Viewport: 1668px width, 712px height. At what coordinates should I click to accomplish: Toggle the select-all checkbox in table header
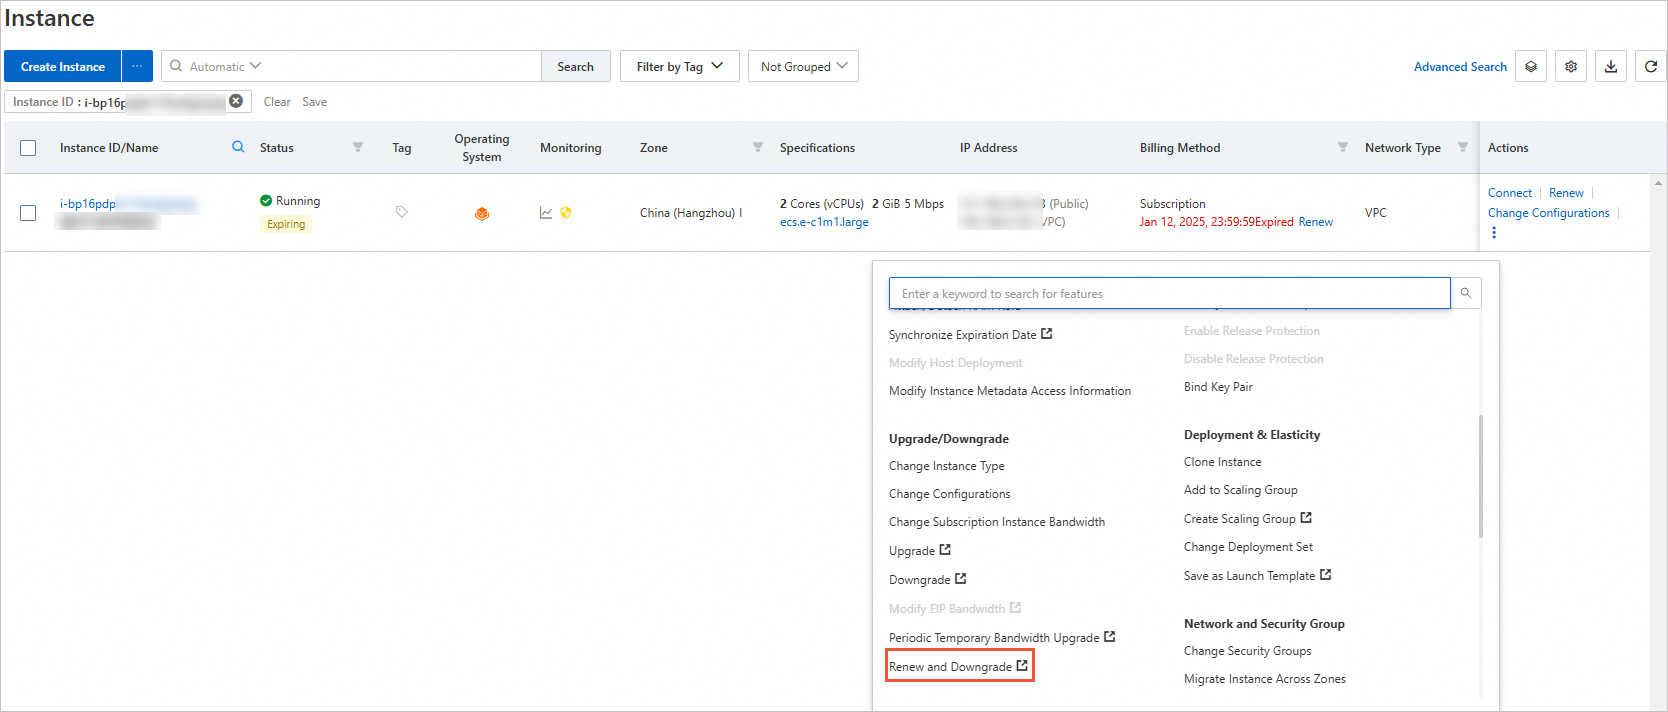[28, 148]
